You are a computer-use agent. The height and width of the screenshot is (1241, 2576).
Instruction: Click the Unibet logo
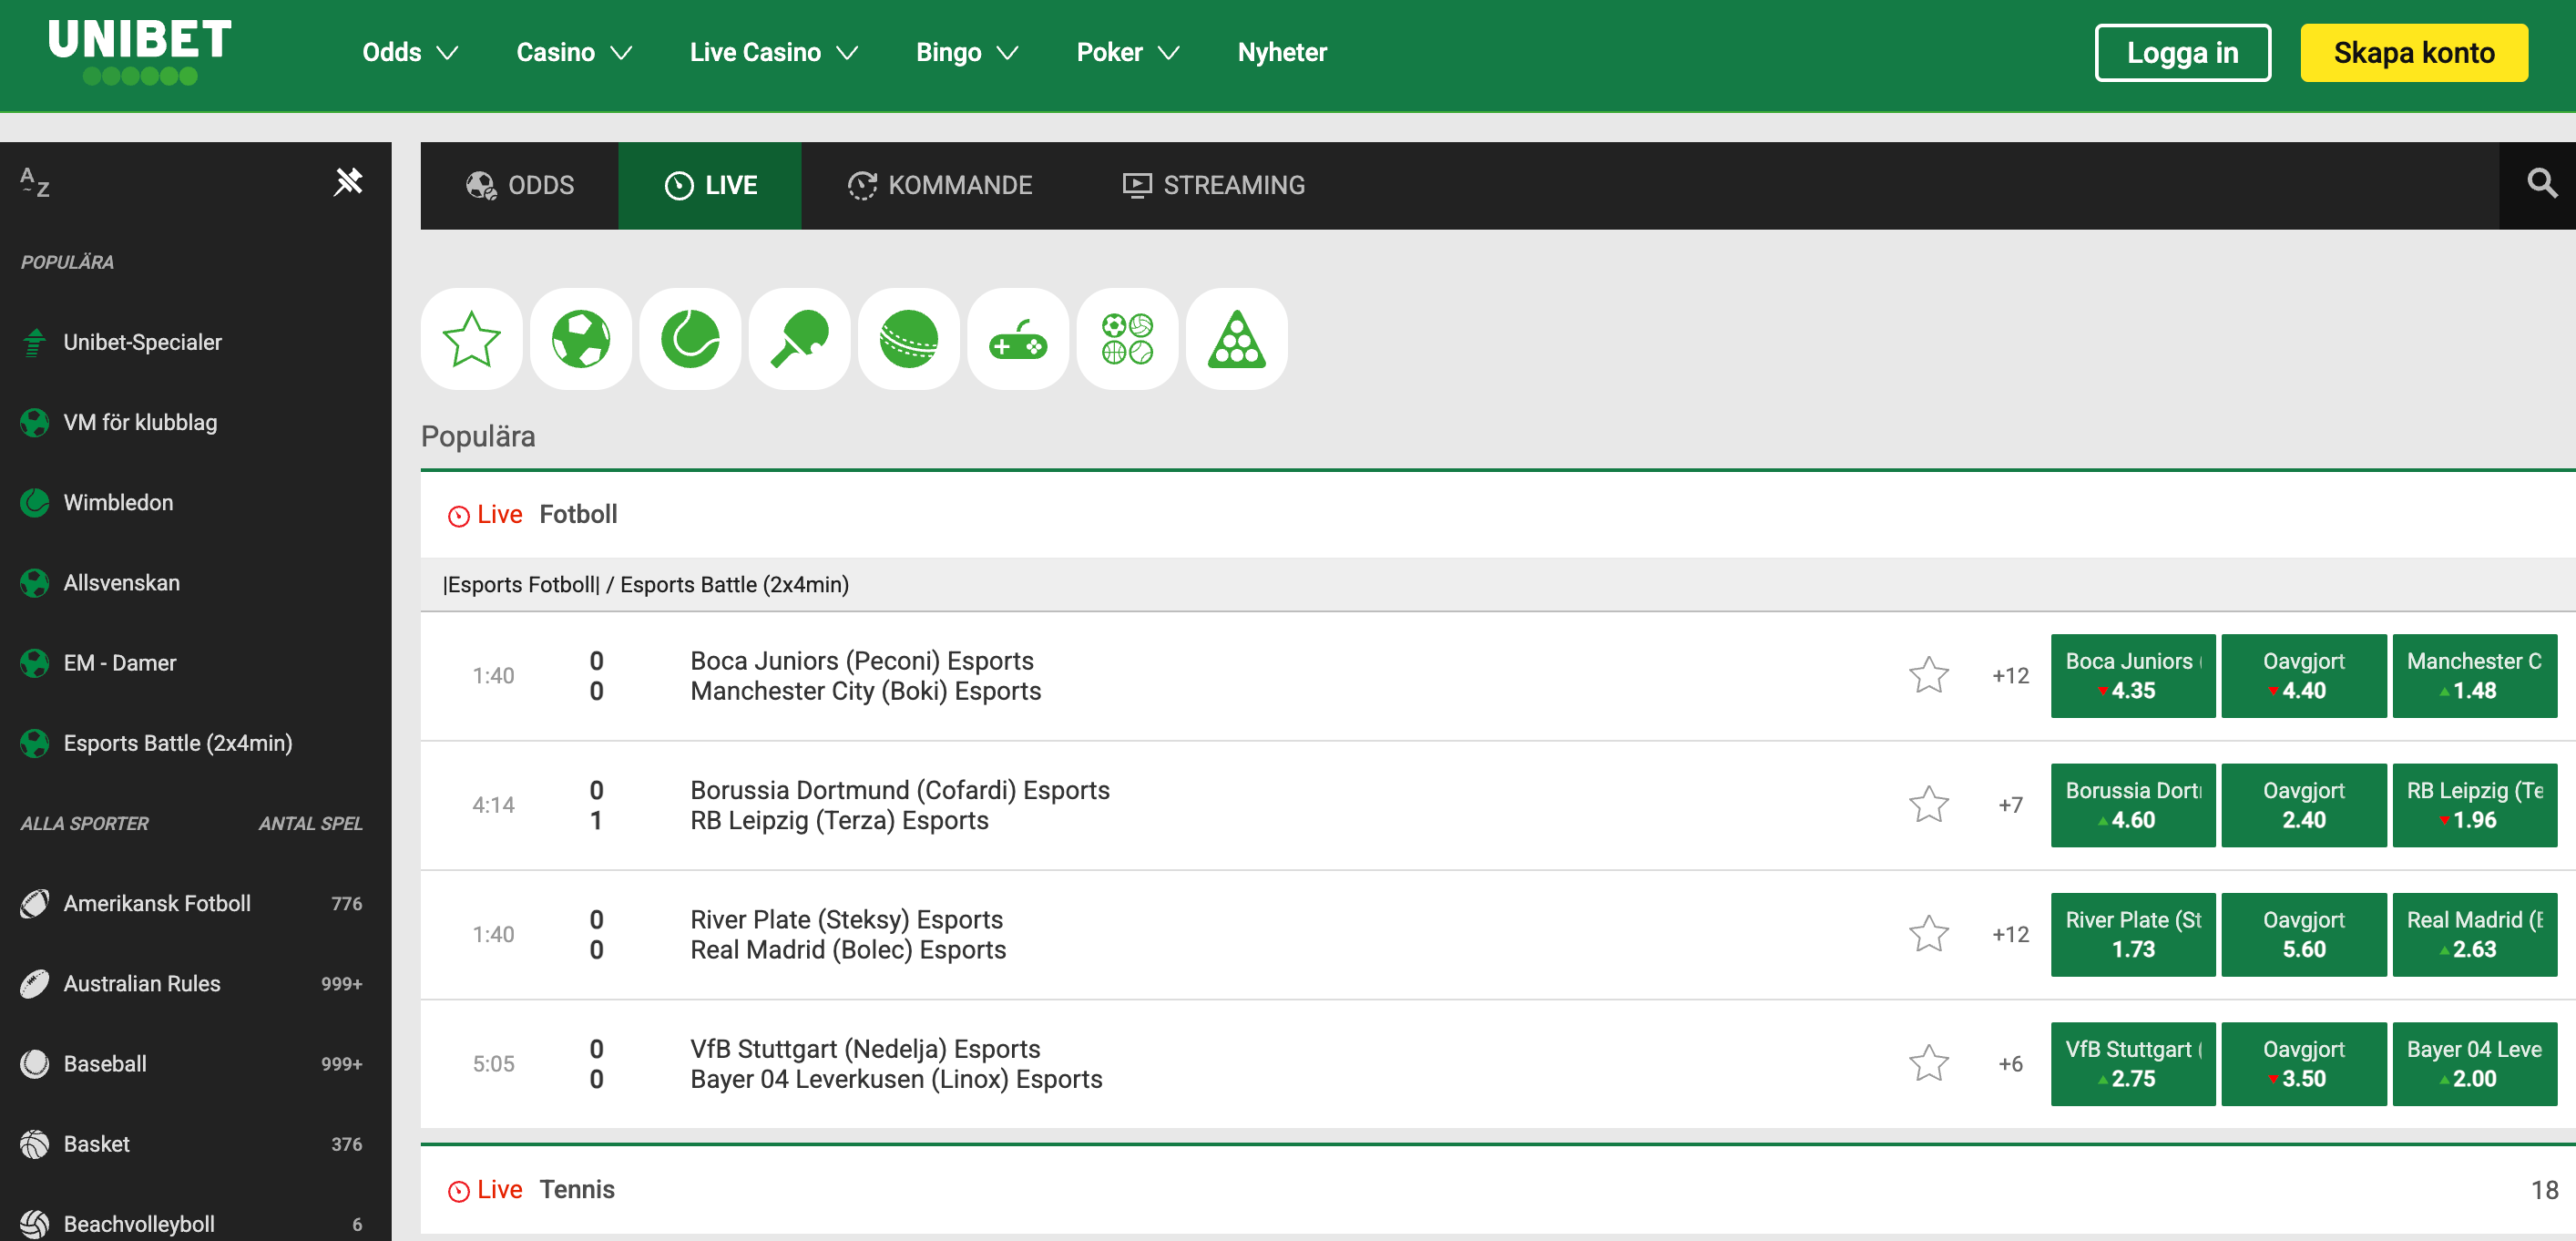pyautogui.click(x=140, y=52)
